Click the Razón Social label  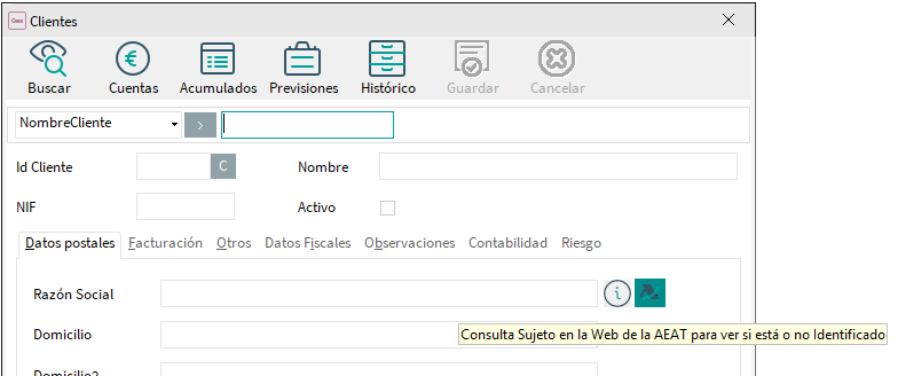click(x=74, y=294)
